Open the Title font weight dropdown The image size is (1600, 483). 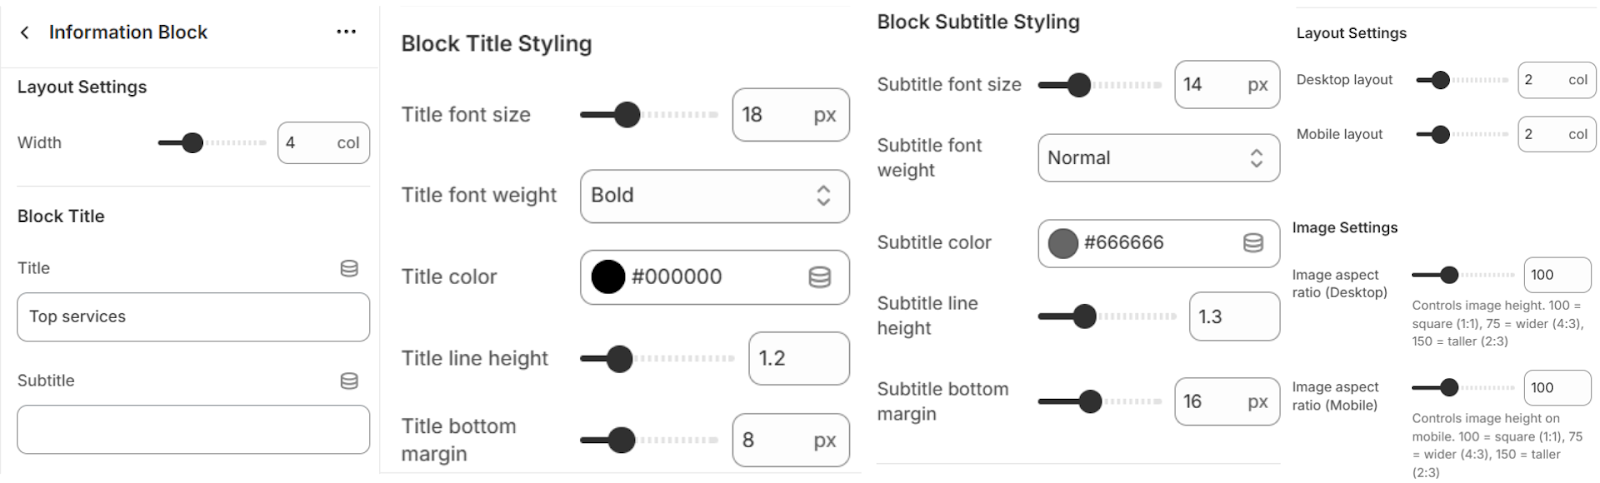714,196
